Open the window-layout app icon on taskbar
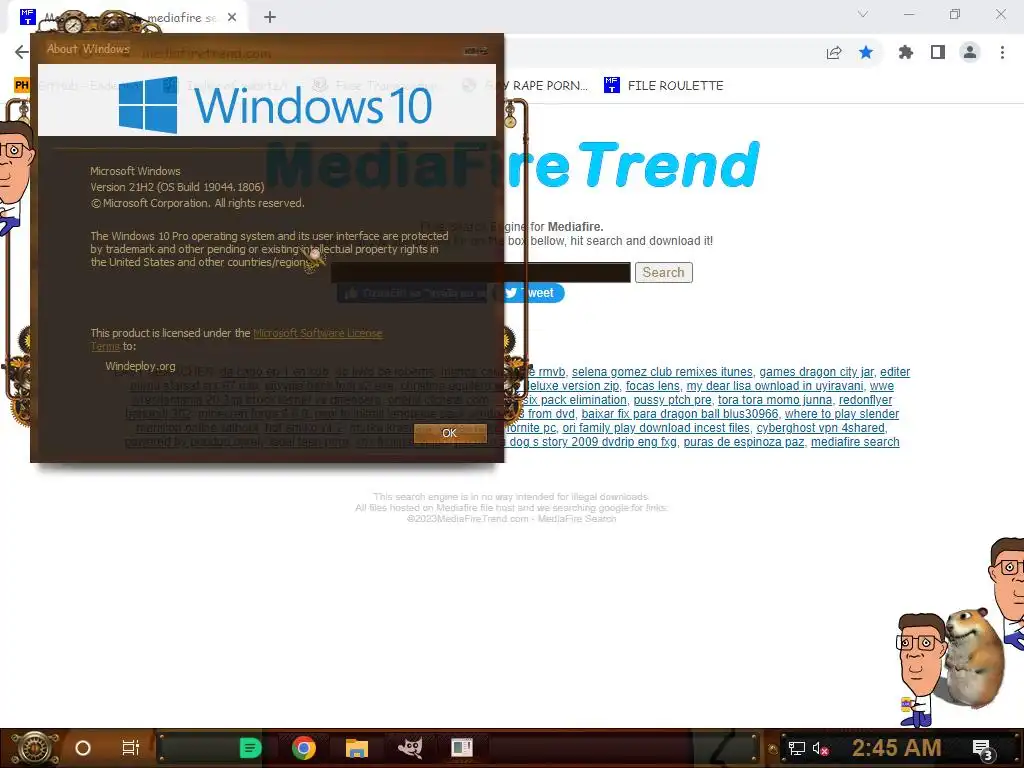 [462, 748]
